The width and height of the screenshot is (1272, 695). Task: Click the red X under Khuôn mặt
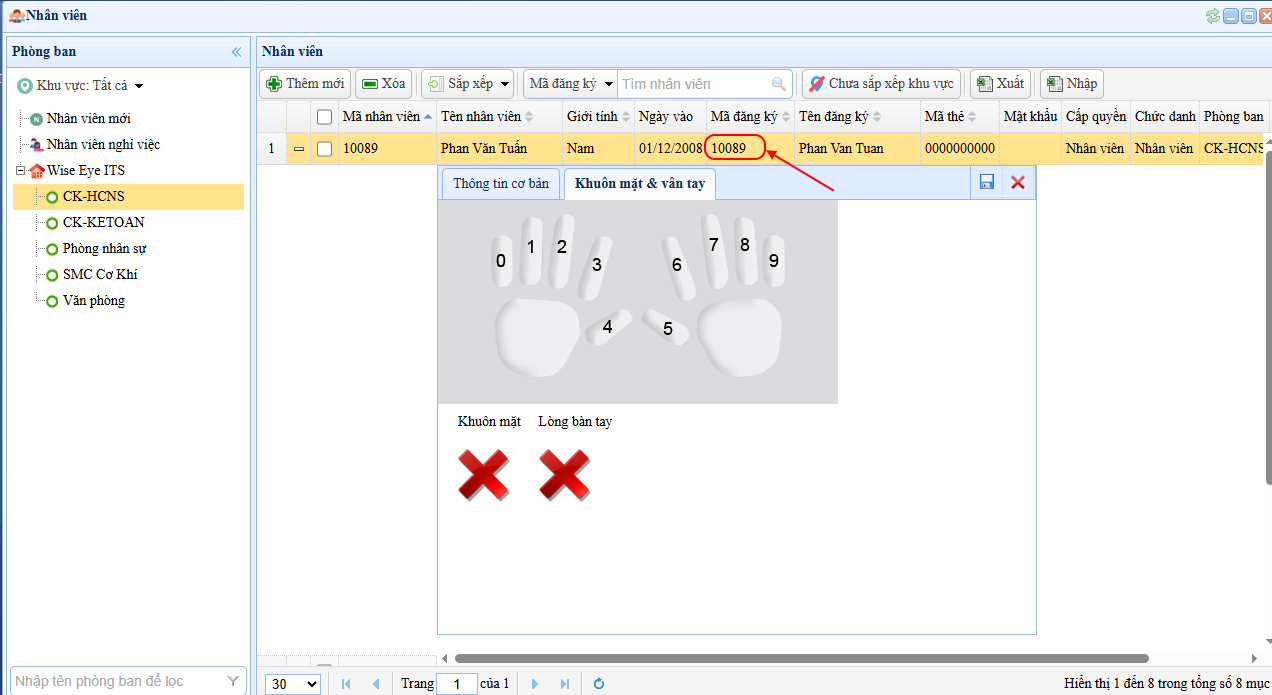(483, 474)
